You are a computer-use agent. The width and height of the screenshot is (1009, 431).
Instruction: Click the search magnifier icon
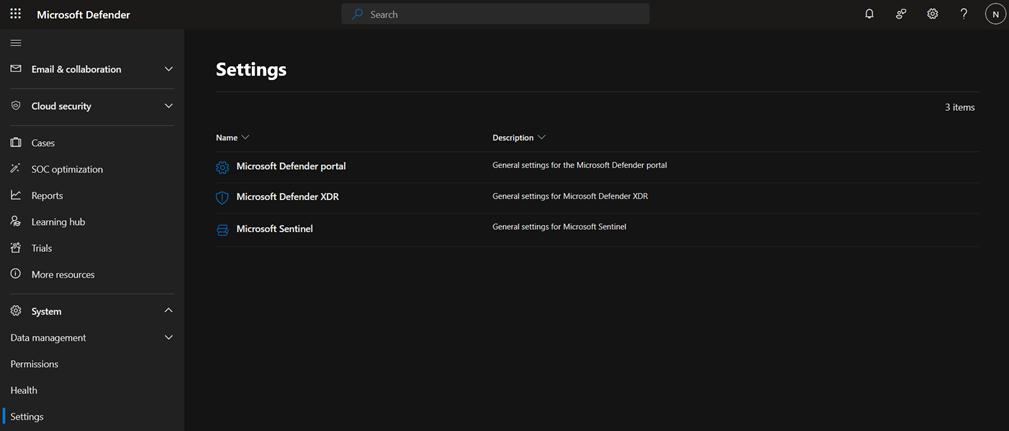pos(357,14)
